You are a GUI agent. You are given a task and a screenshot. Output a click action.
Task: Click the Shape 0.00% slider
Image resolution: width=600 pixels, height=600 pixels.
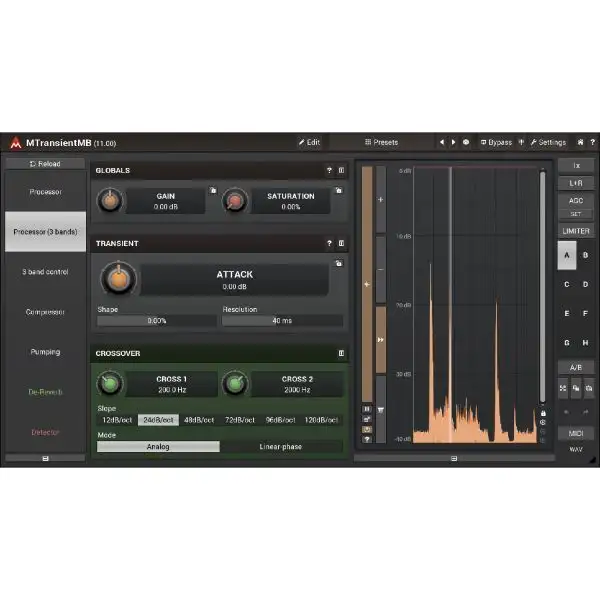157,321
